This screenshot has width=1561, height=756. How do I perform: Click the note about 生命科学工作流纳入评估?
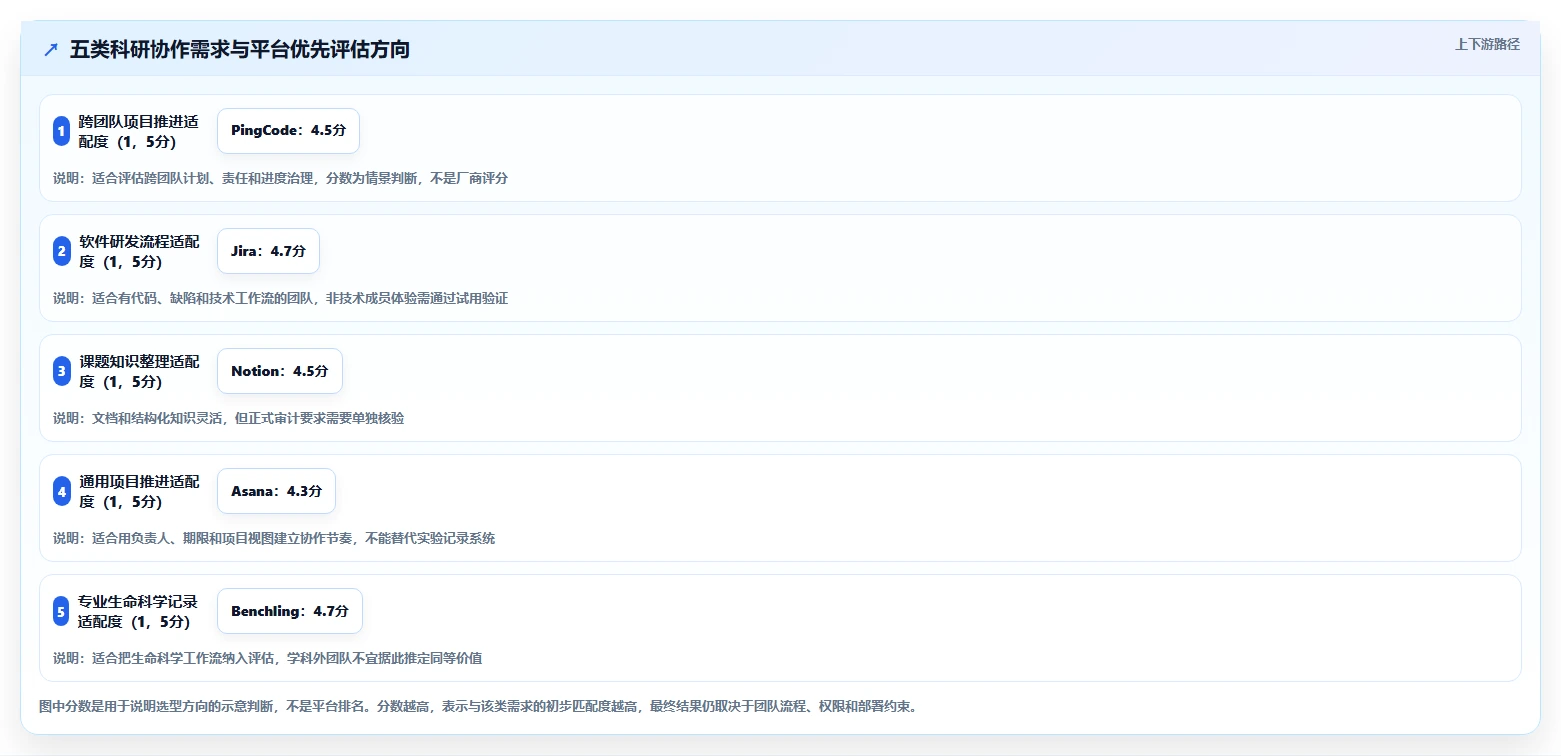(x=268, y=658)
